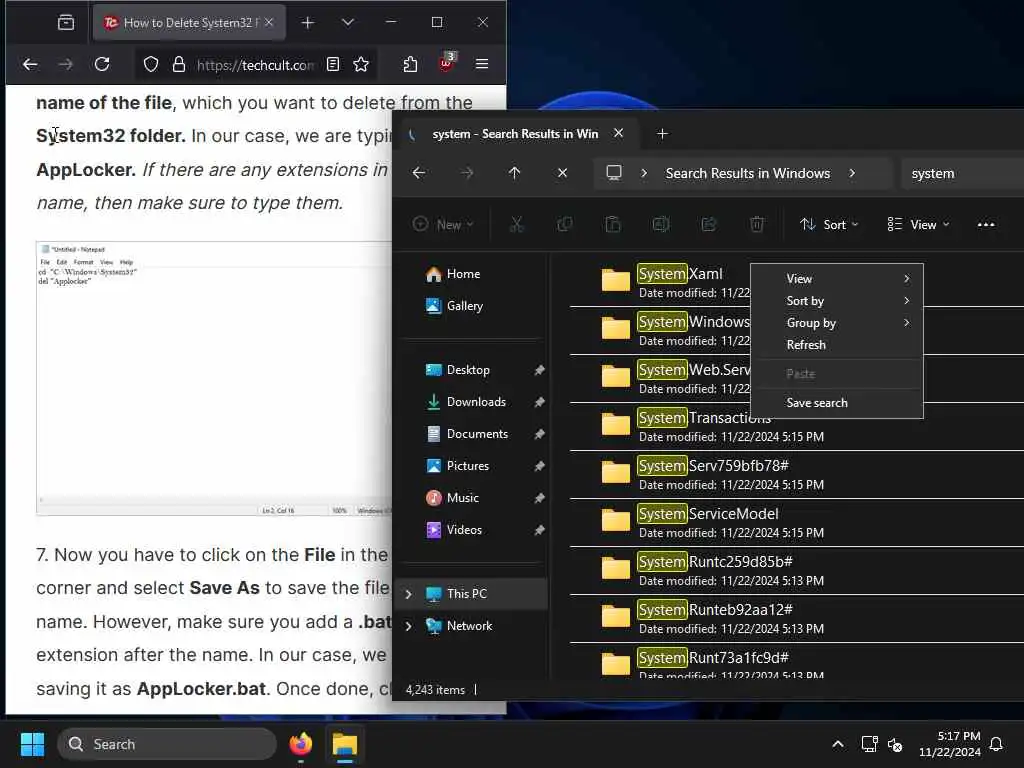
Task: Go up one folder level in Explorer
Action: pyautogui.click(x=515, y=173)
